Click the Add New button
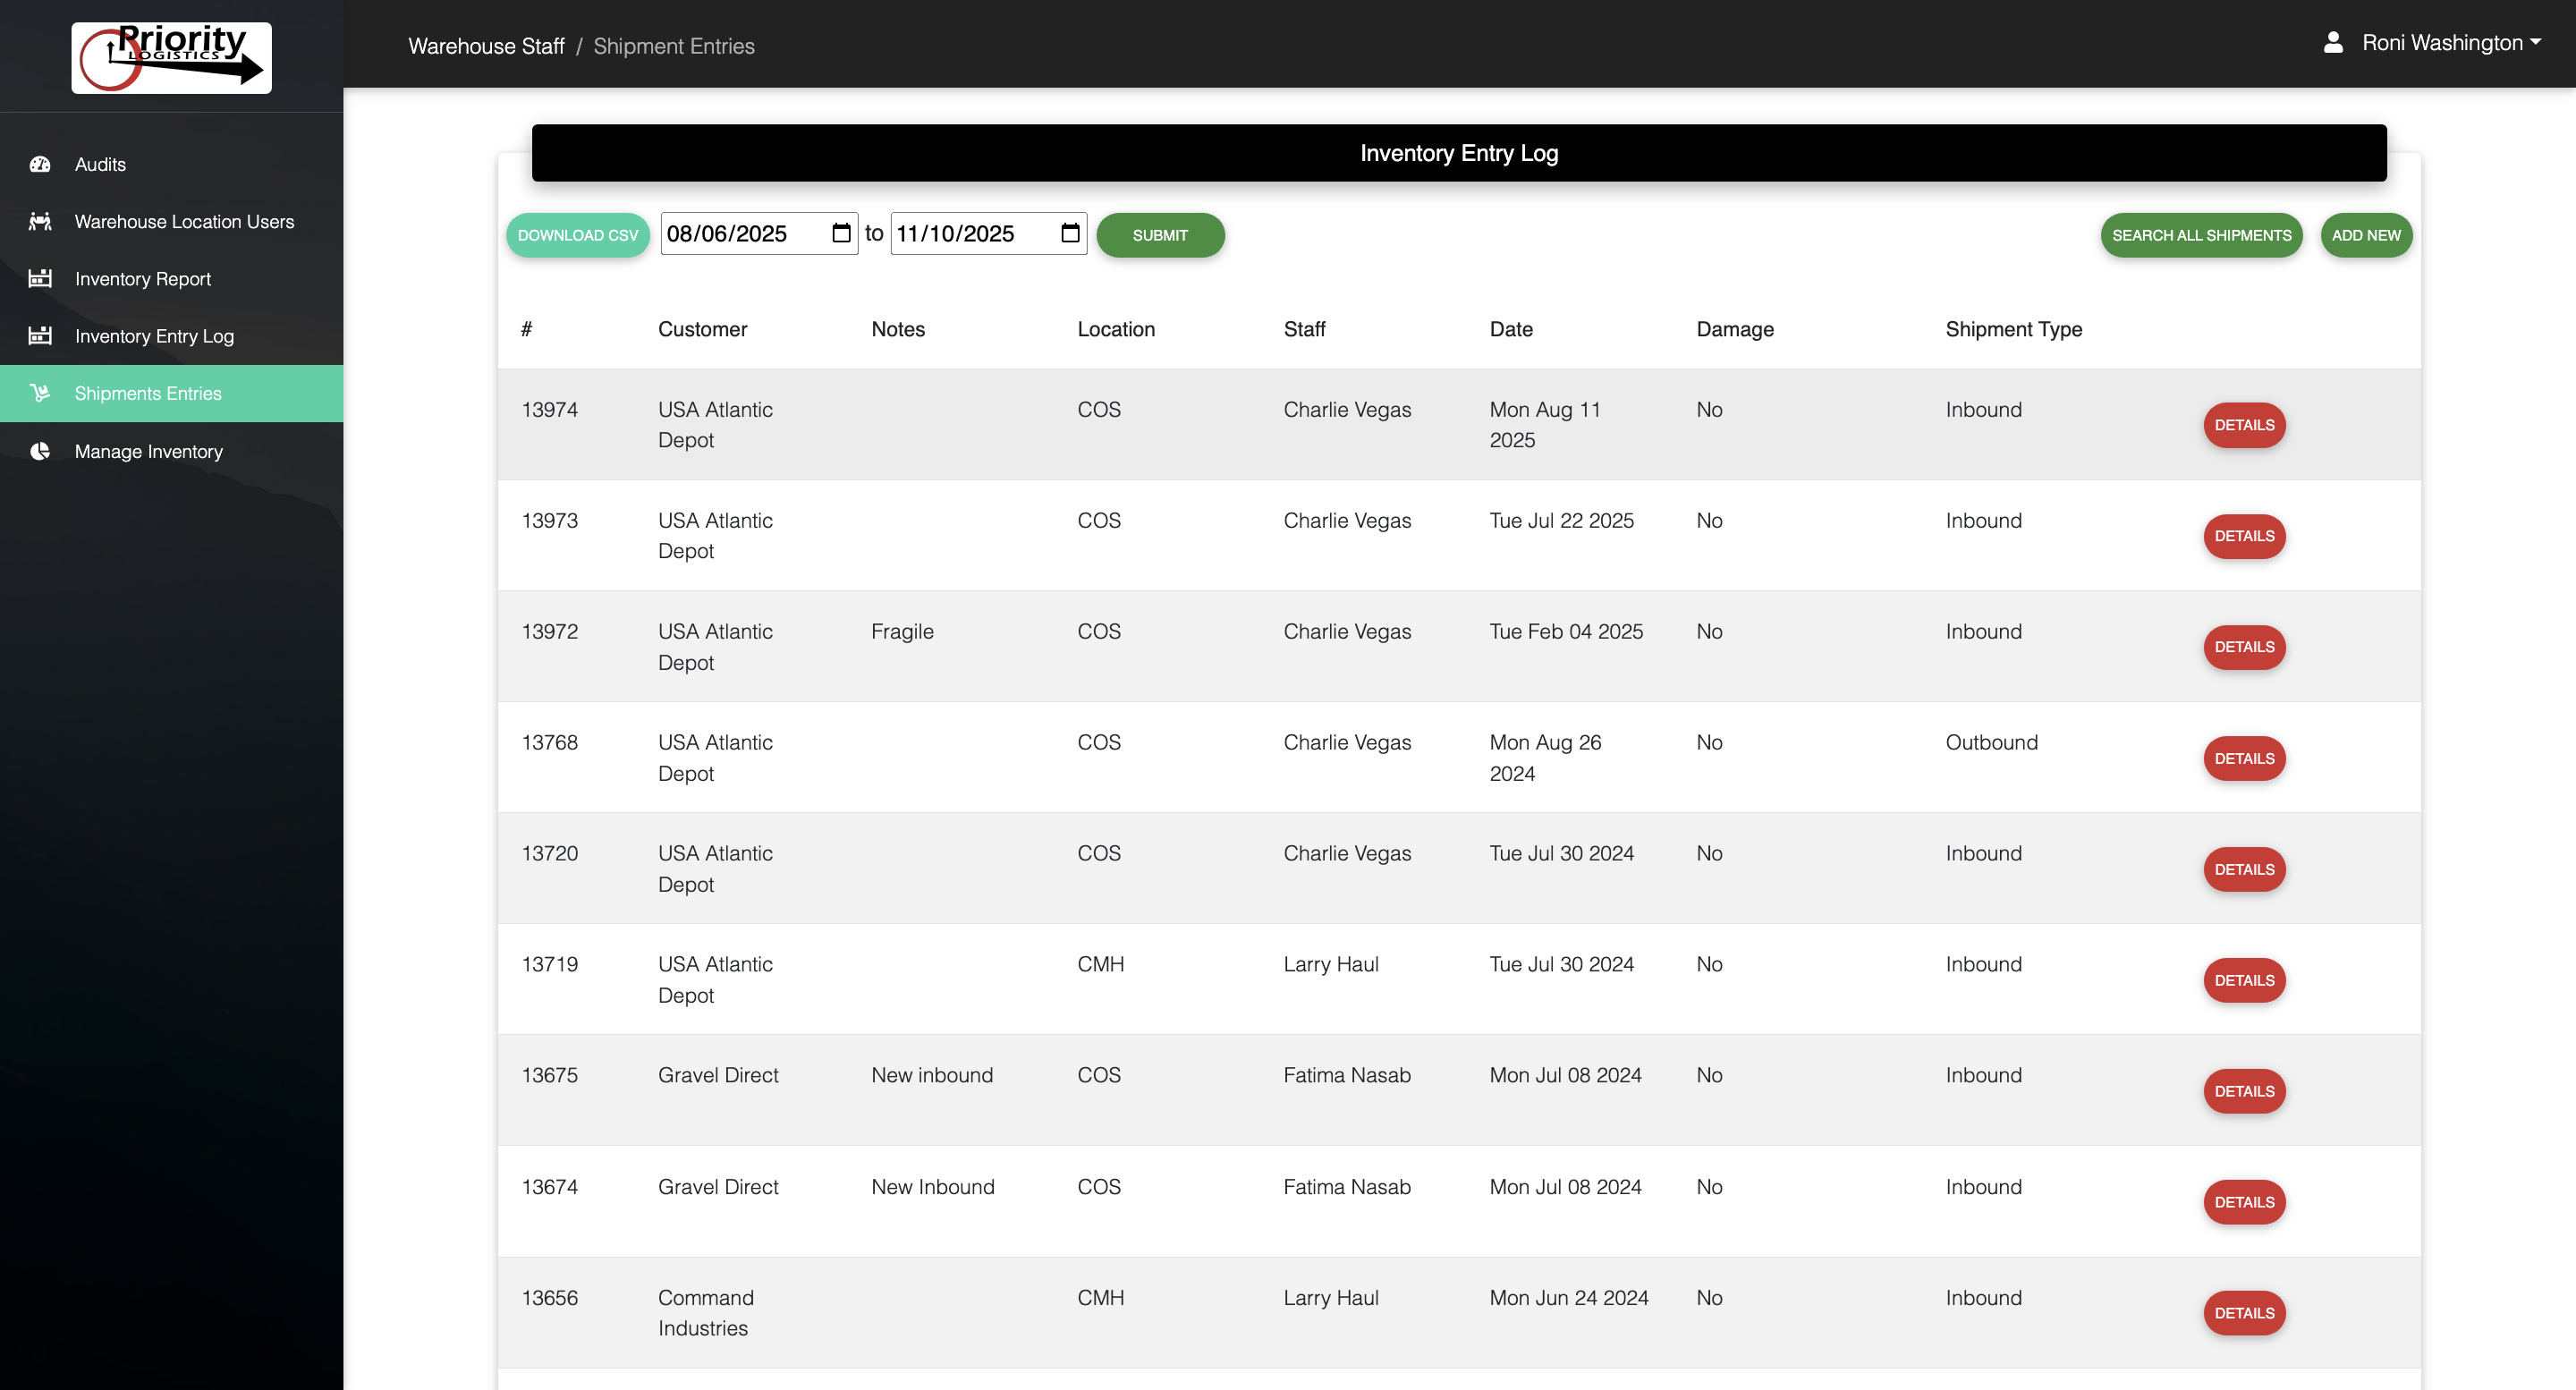 tap(2365, 235)
